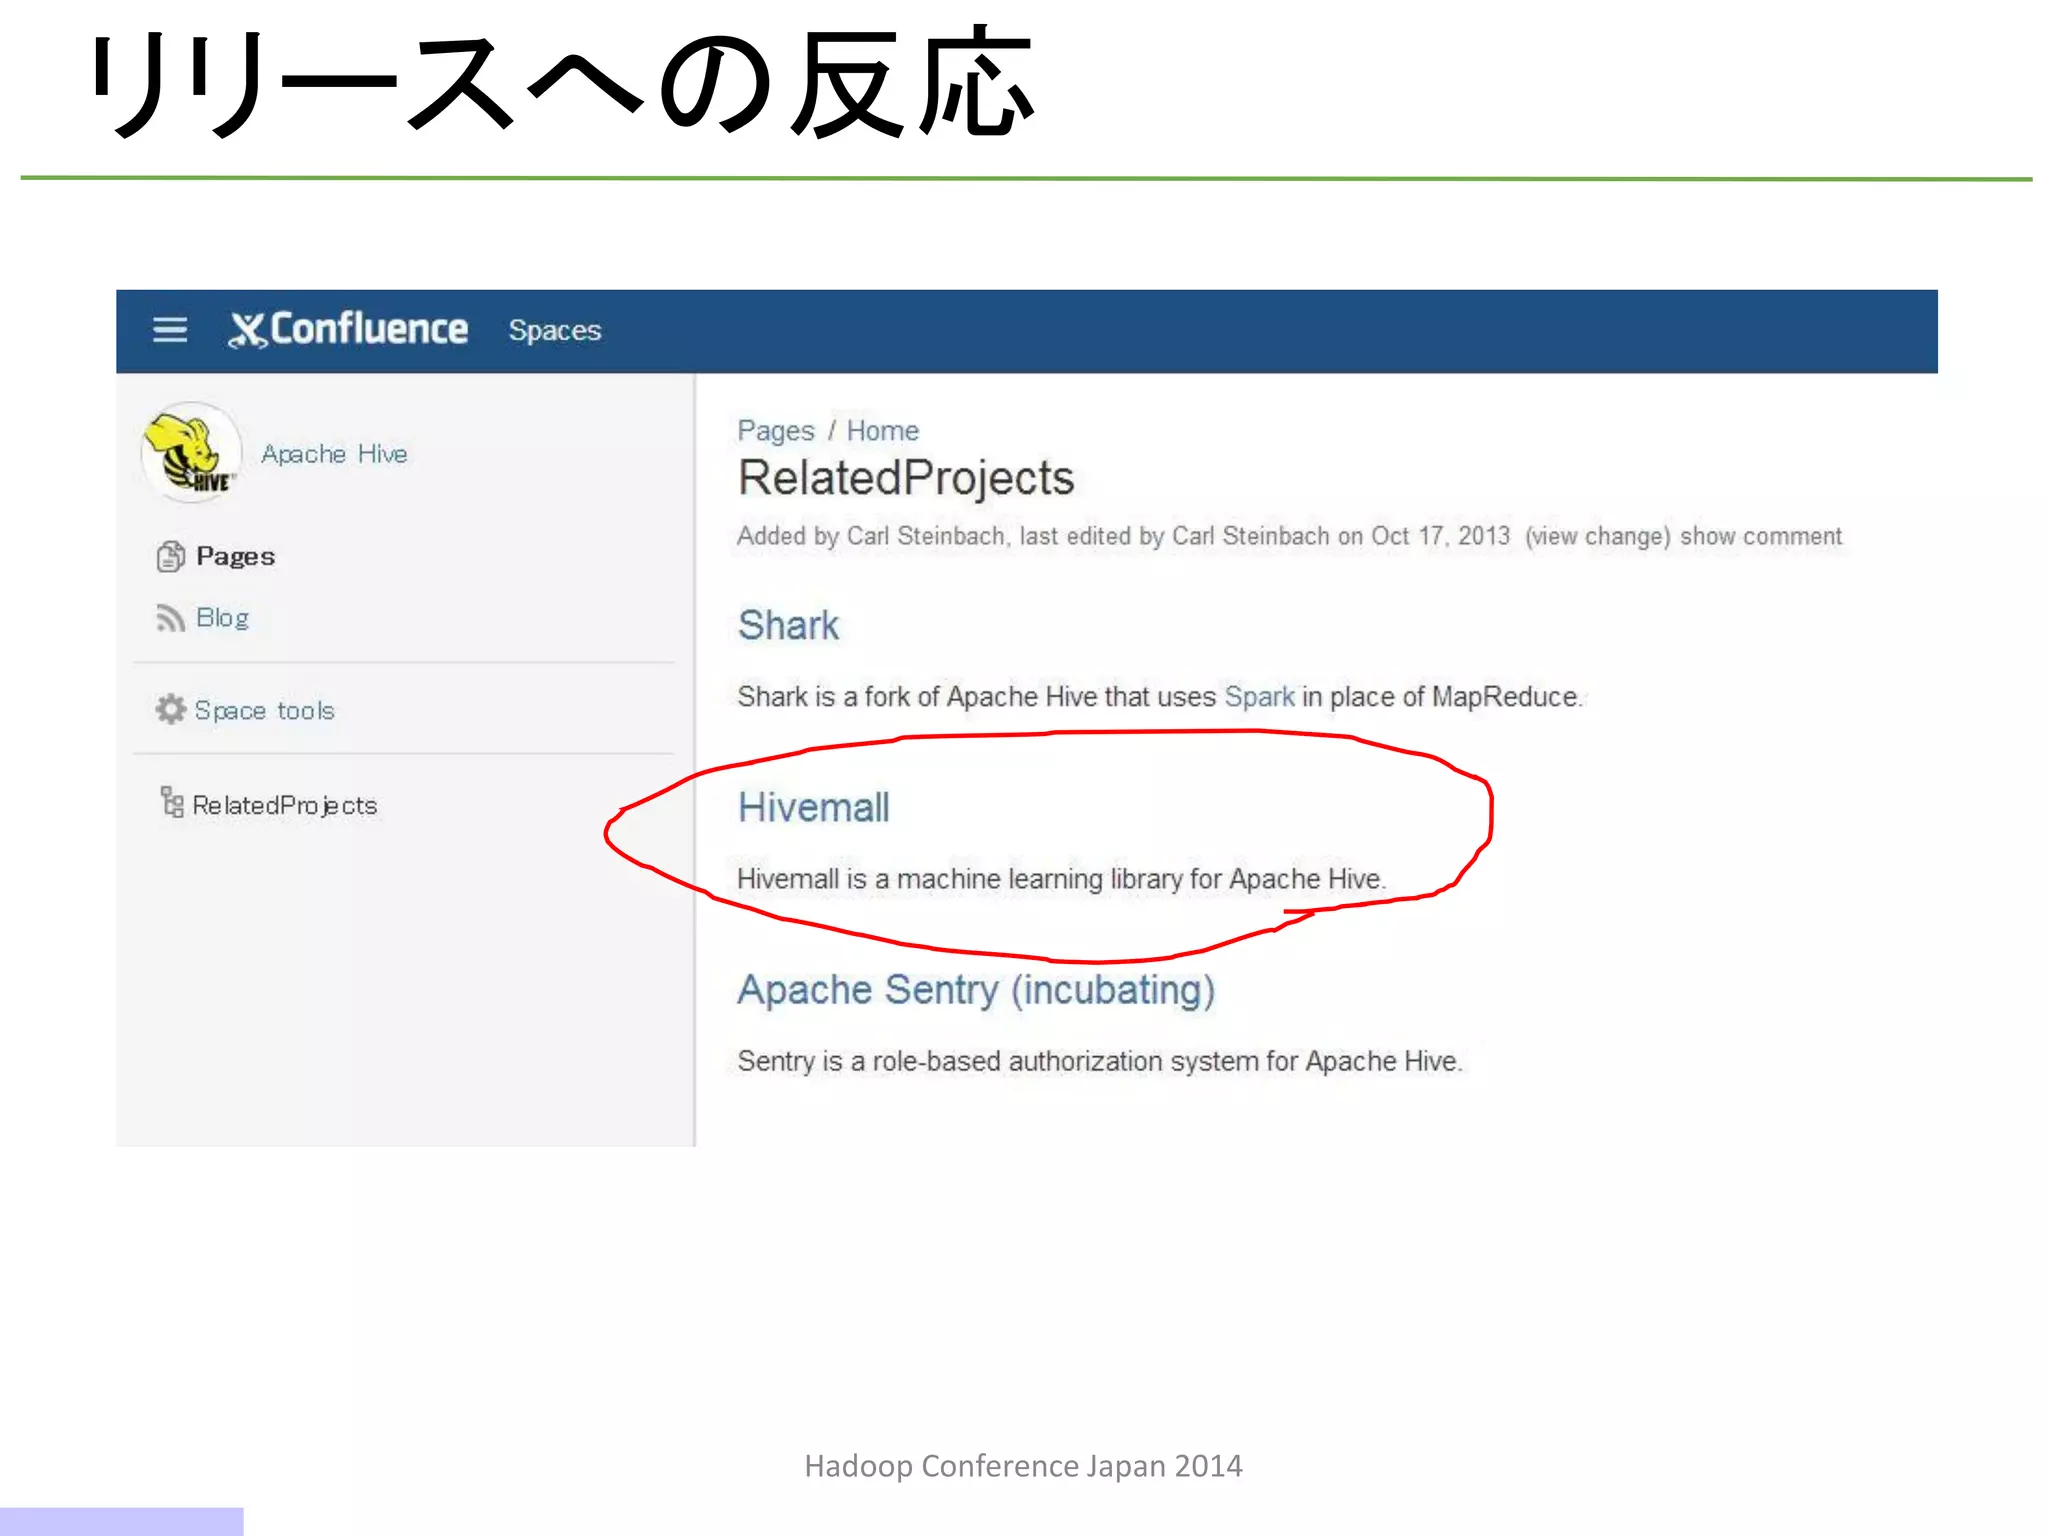
Task: Click the page tree icon beside RelatedProjects
Action: tap(172, 802)
